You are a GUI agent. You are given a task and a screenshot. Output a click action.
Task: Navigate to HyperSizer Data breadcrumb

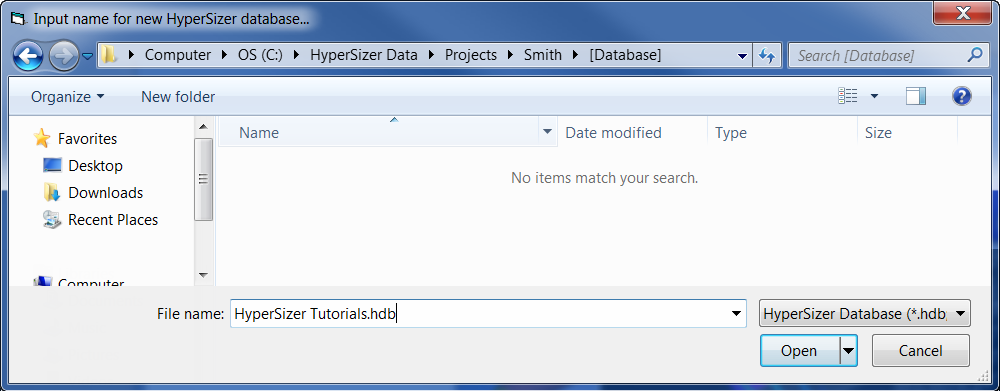[364, 55]
